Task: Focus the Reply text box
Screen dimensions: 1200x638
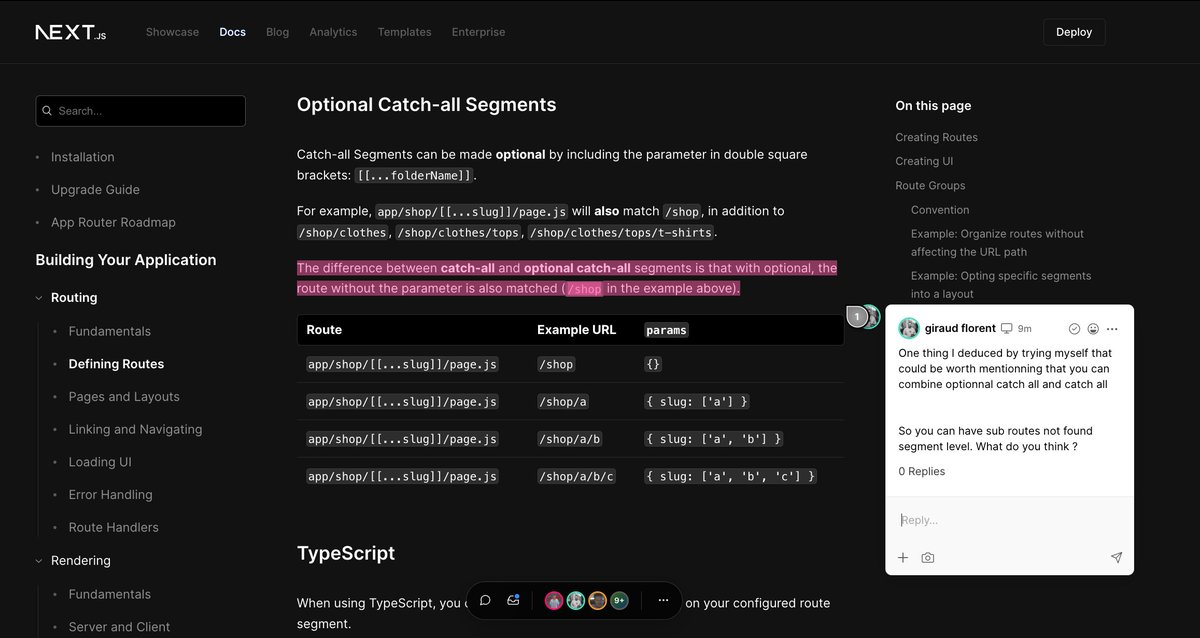Action: pos(1009,520)
